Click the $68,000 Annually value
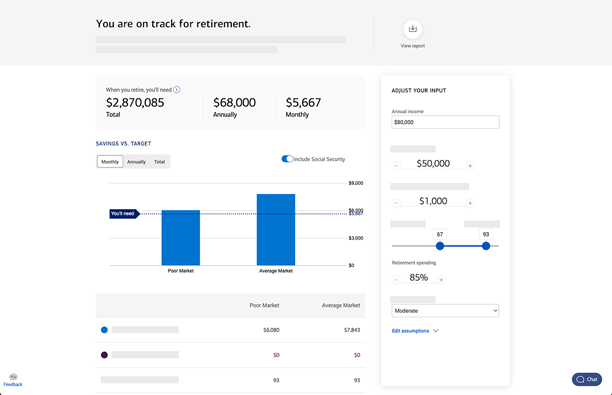 (234, 103)
